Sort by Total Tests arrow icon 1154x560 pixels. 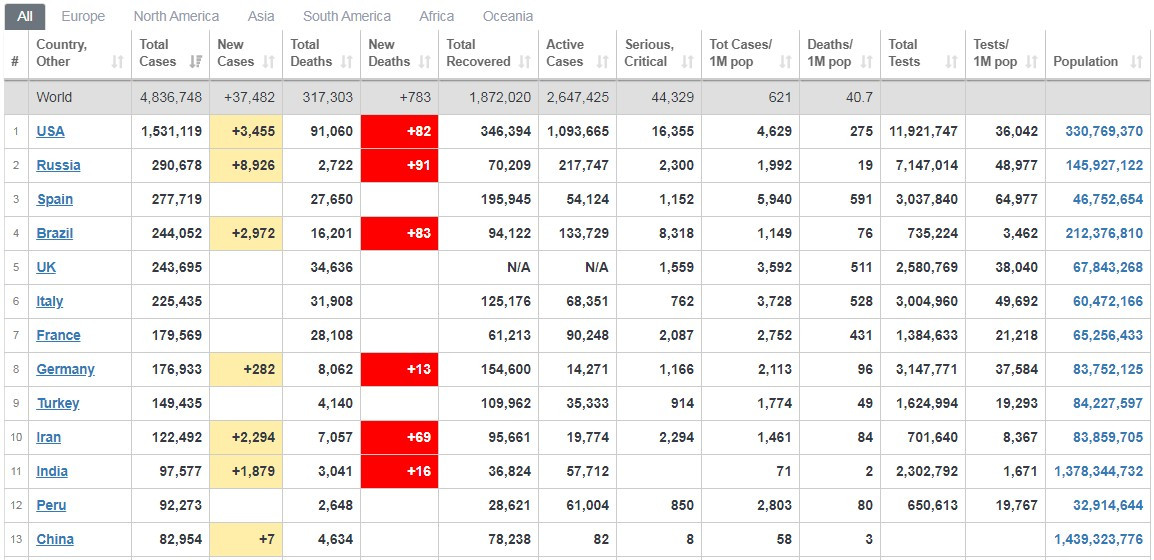tap(952, 62)
